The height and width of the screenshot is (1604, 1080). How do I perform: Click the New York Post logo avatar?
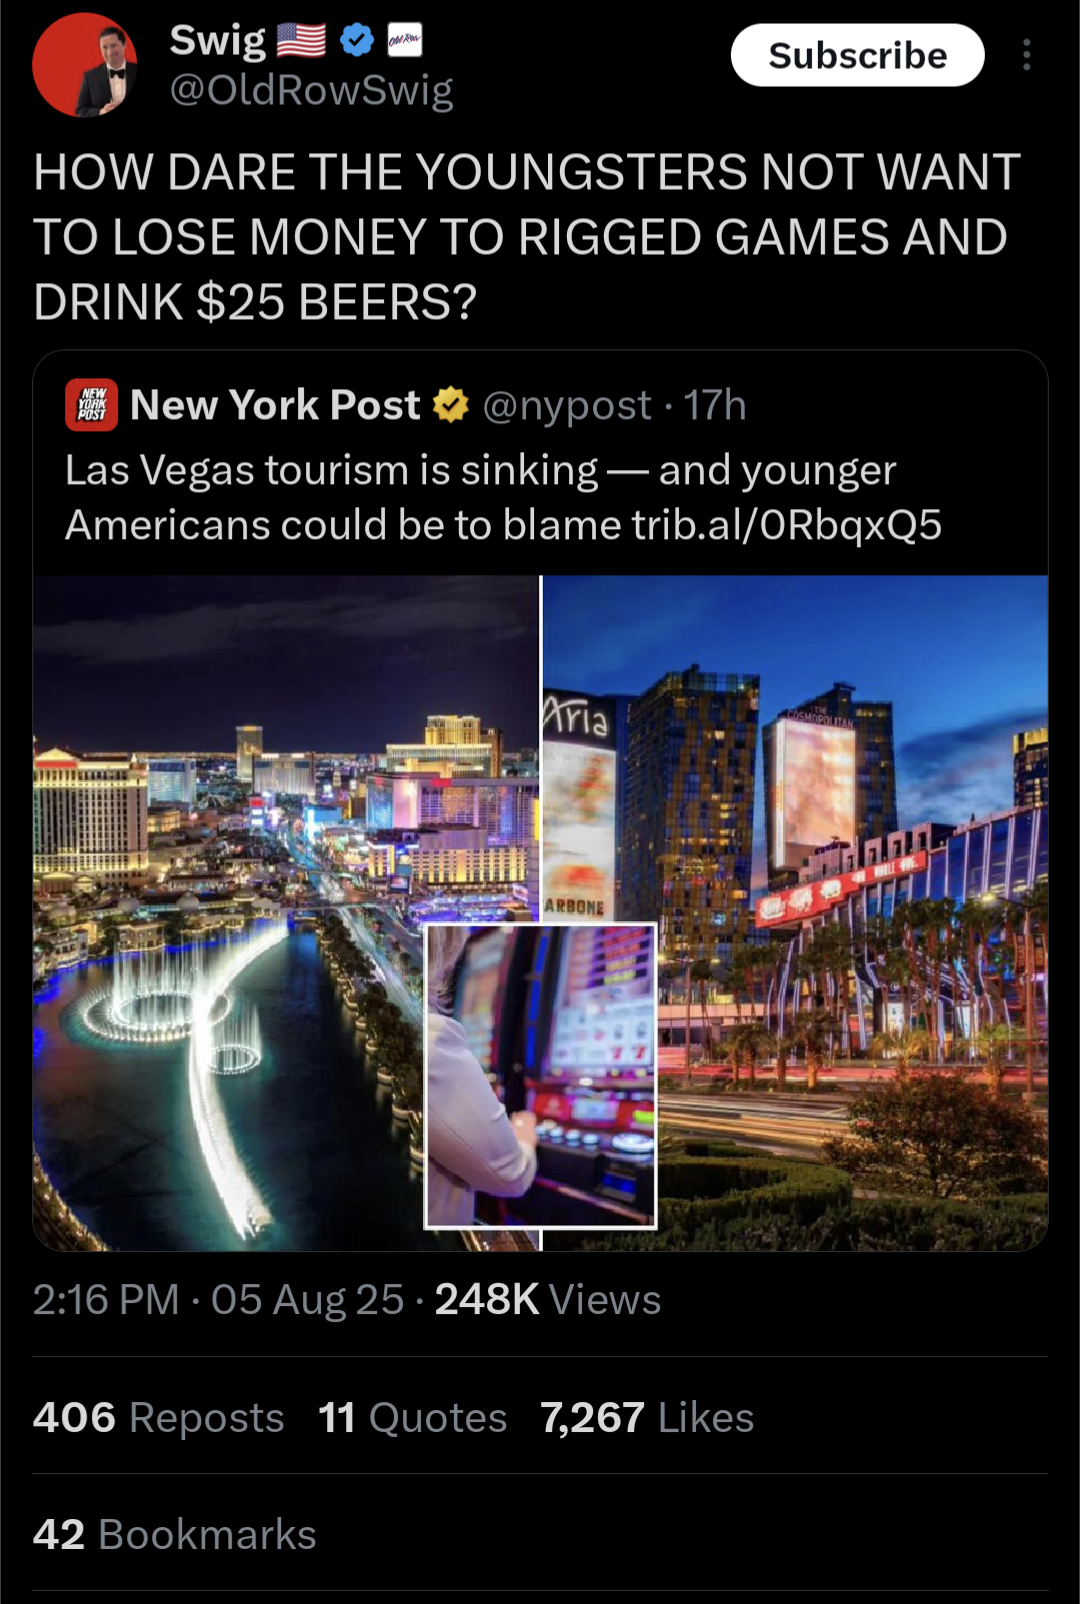point(91,405)
